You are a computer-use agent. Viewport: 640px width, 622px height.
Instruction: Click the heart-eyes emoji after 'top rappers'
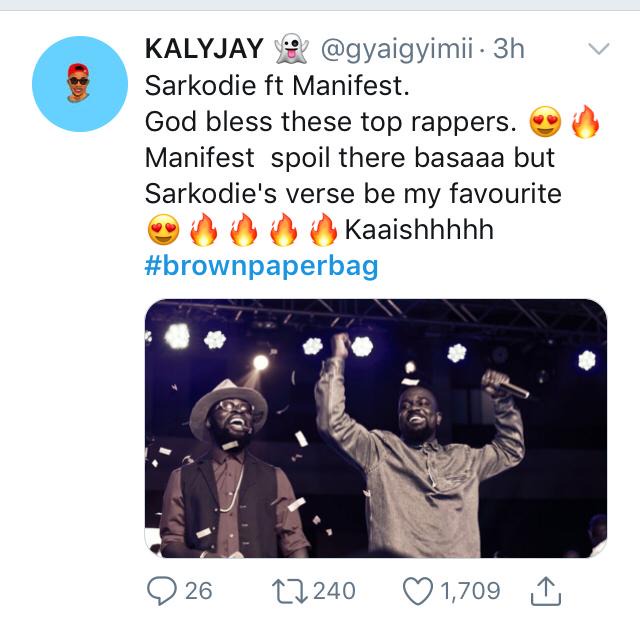click(545, 122)
